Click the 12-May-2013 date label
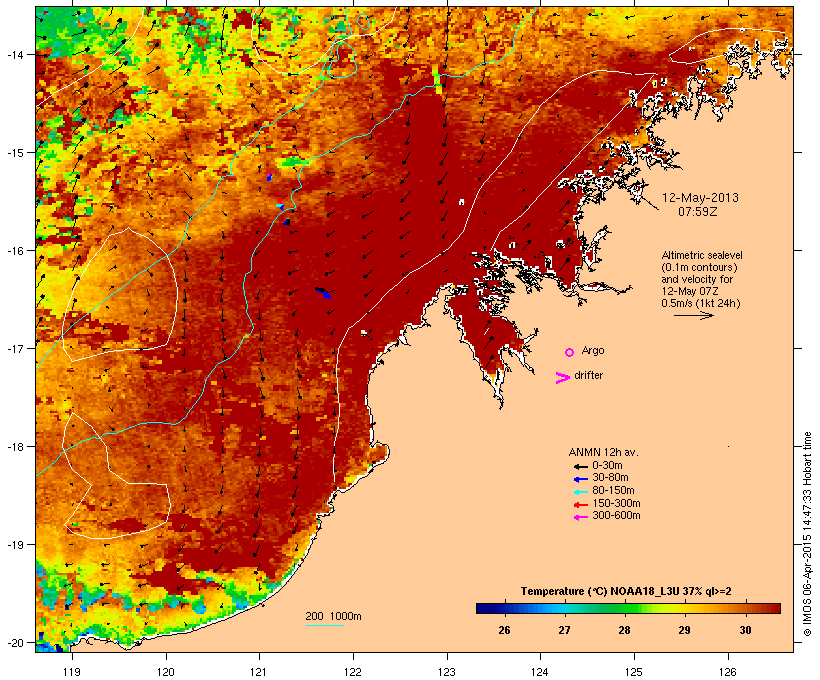 [x=700, y=198]
